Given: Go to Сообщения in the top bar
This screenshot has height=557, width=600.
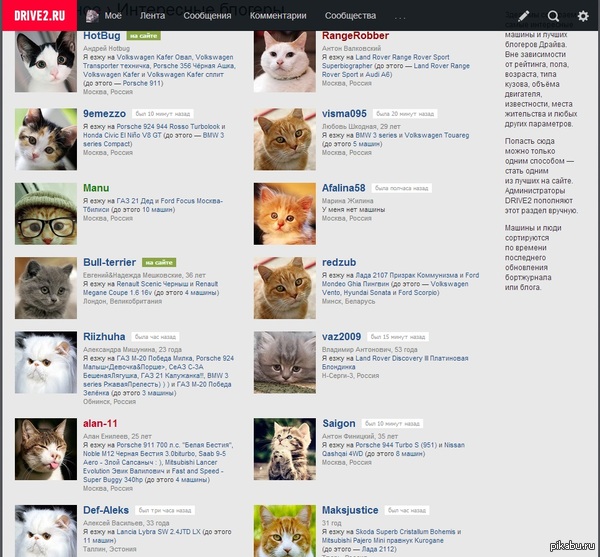Looking at the screenshot, I should click(x=207, y=16).
